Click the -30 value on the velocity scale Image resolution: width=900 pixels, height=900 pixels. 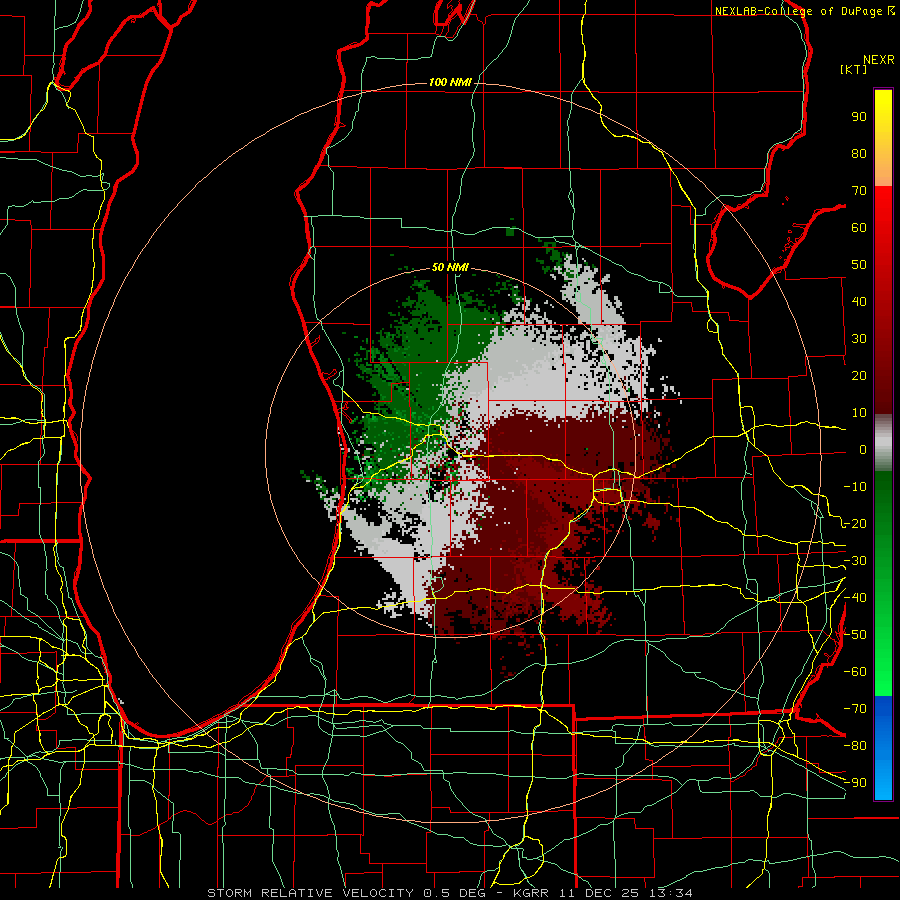pyautogui.click(x=855, y=561)
